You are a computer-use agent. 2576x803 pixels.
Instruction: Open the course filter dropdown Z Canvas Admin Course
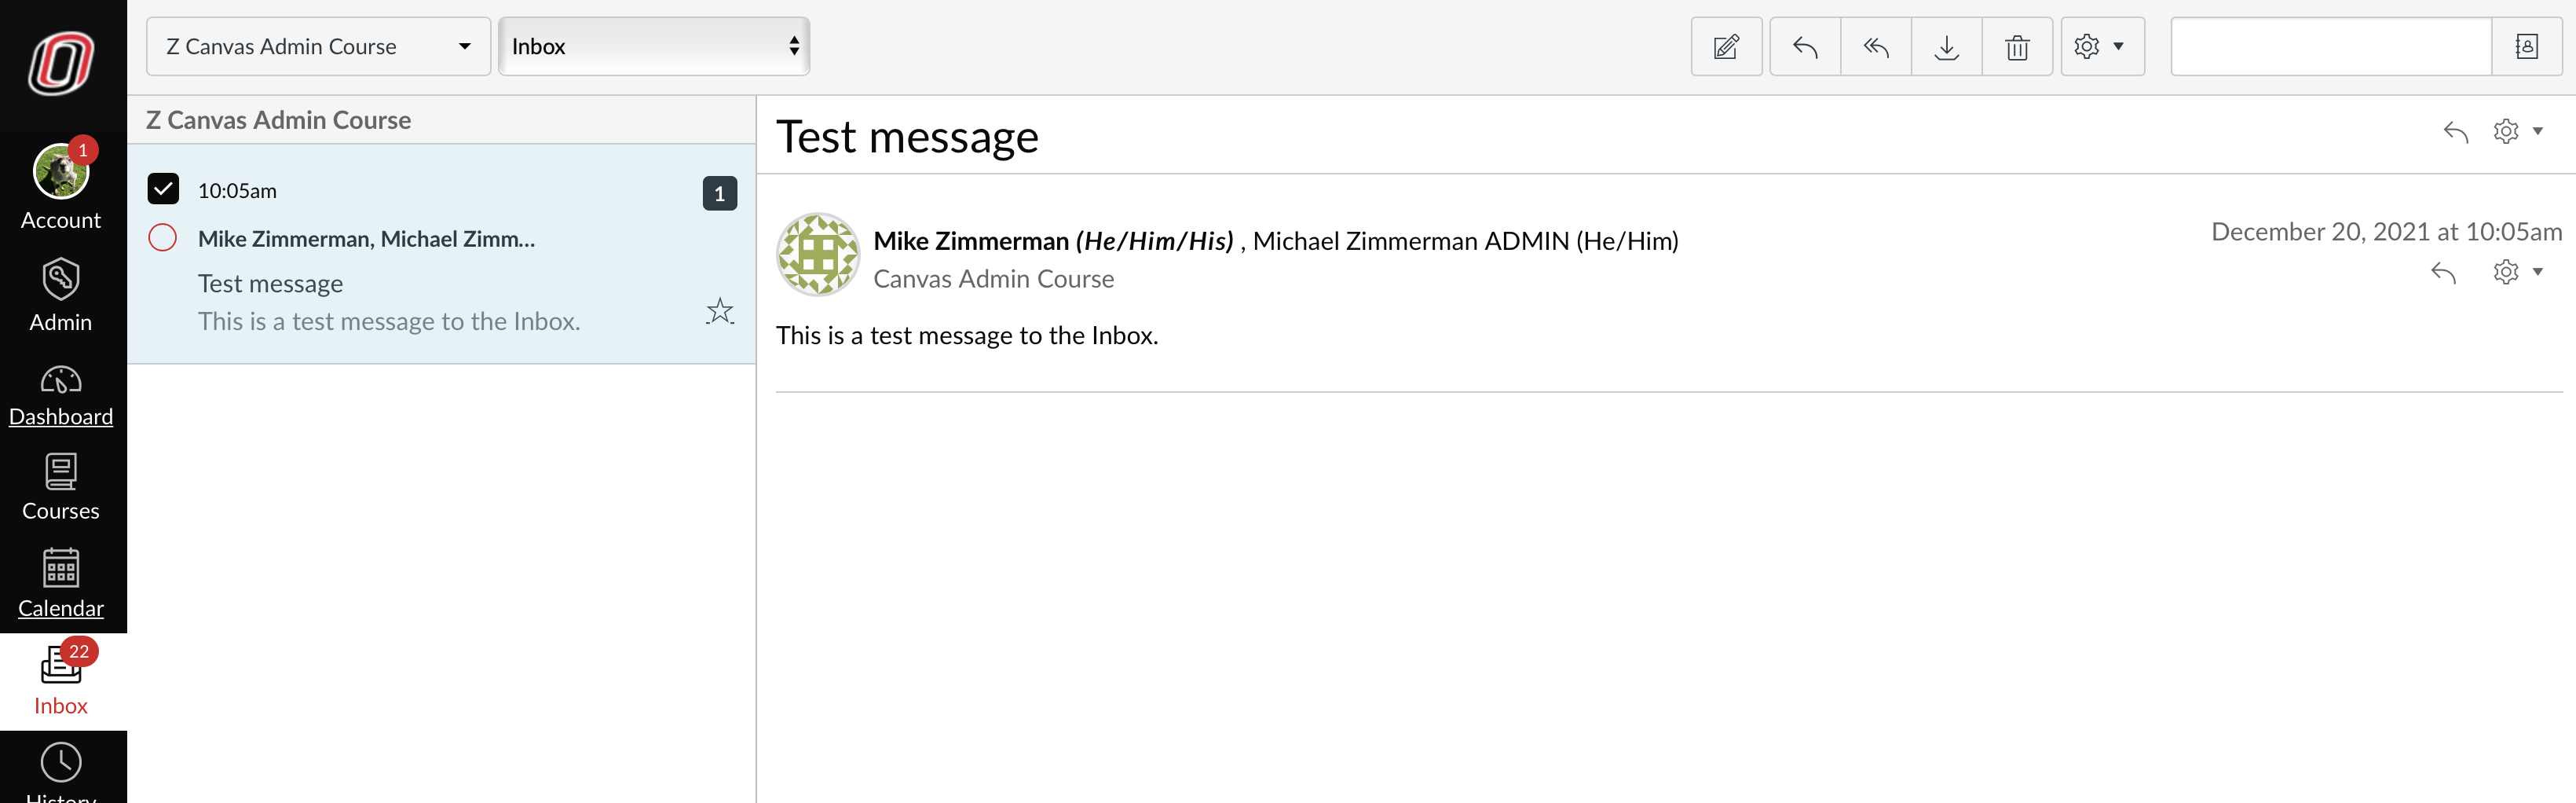coord(317,45)
